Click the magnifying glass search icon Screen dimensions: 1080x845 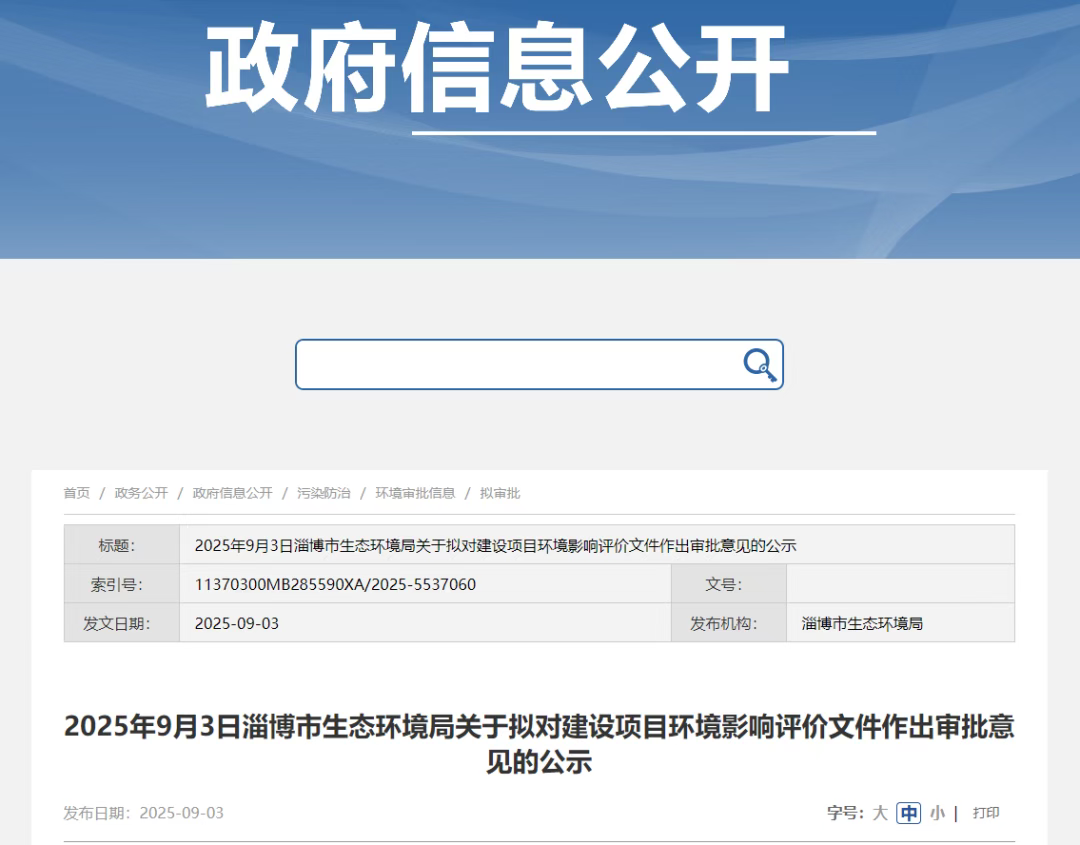(760, 365)
